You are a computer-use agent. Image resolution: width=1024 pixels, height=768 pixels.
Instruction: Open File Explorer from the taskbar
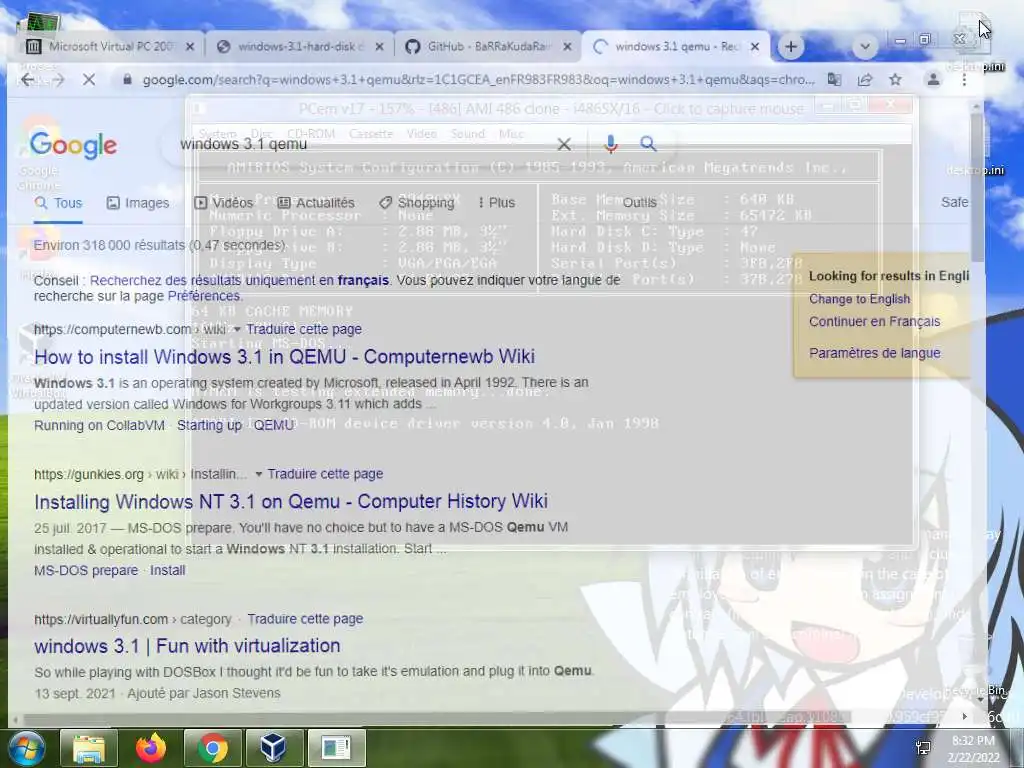89,748
